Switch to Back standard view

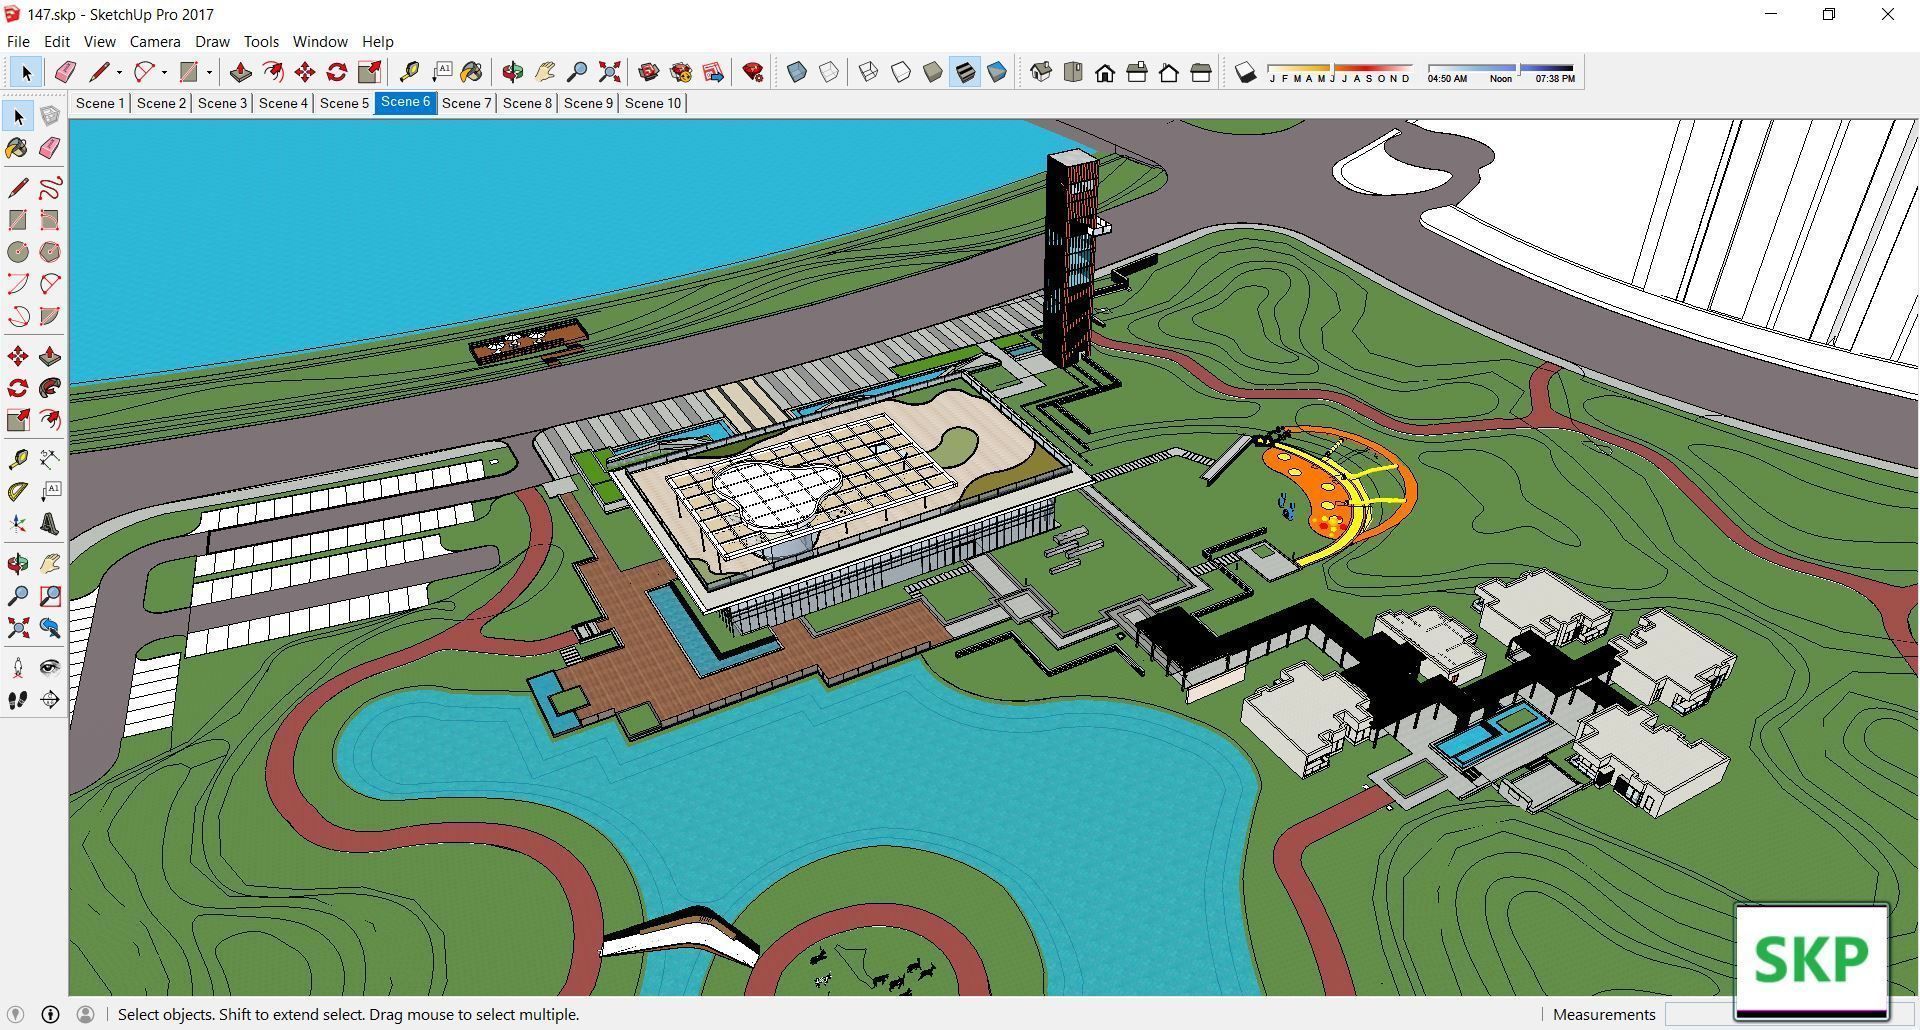(1169, 72)
